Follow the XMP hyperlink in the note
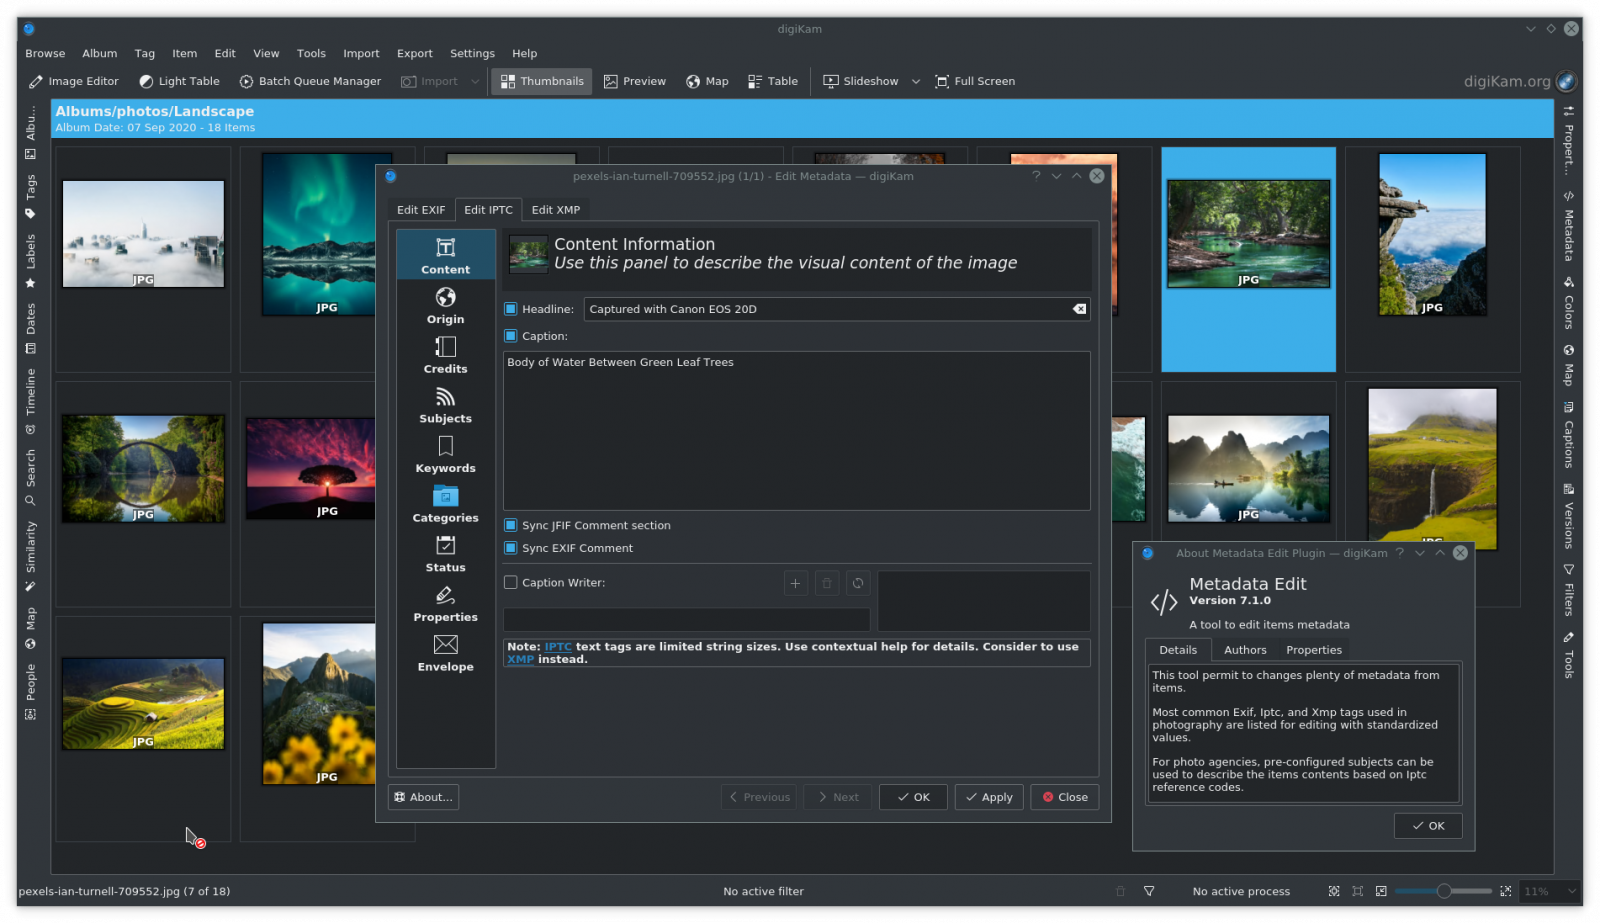1600x923 pixels. (520, 659)
